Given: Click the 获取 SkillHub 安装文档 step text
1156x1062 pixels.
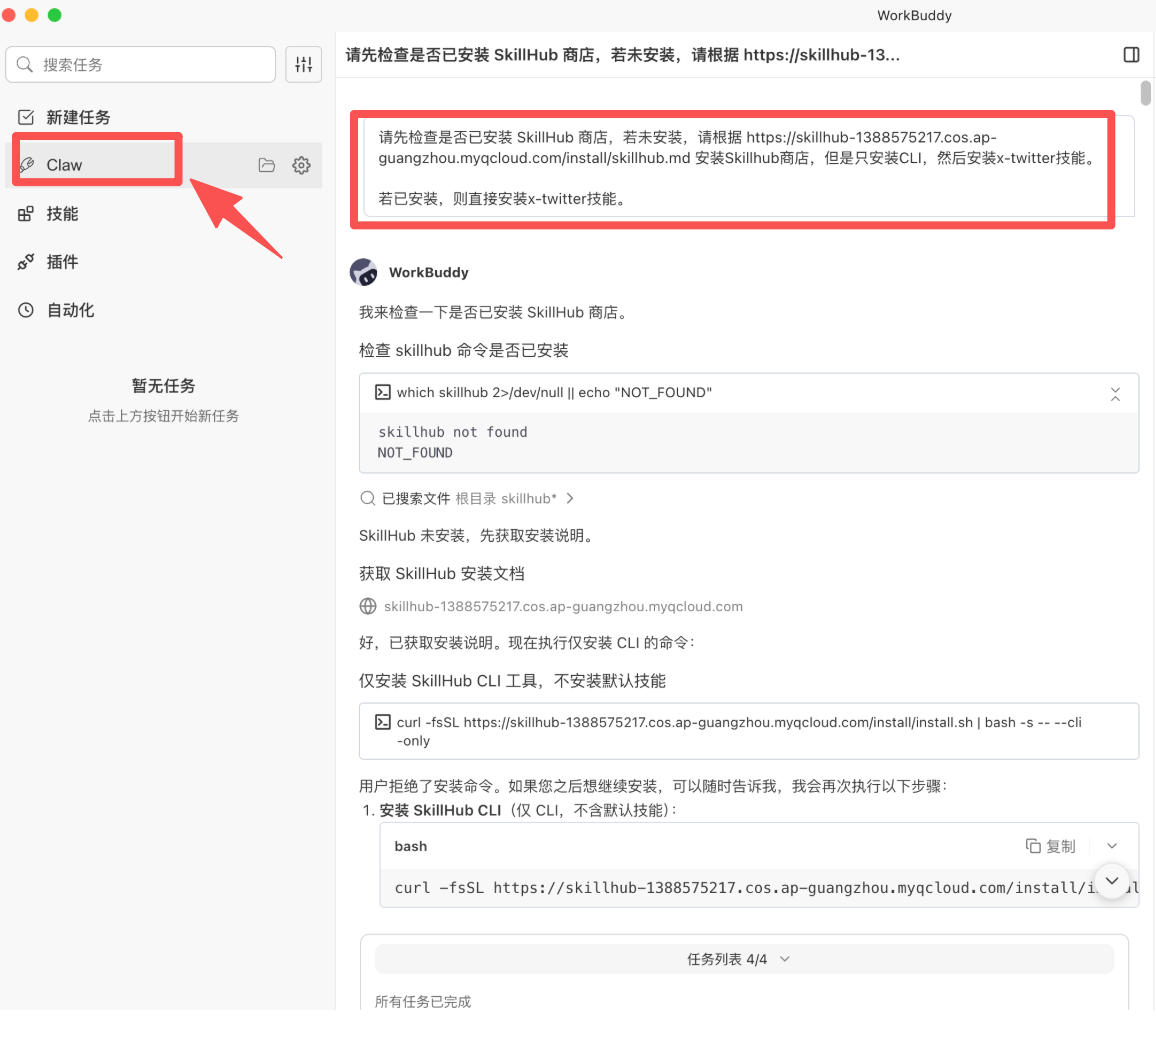Looking at the screenshot, I should (442, 574).
